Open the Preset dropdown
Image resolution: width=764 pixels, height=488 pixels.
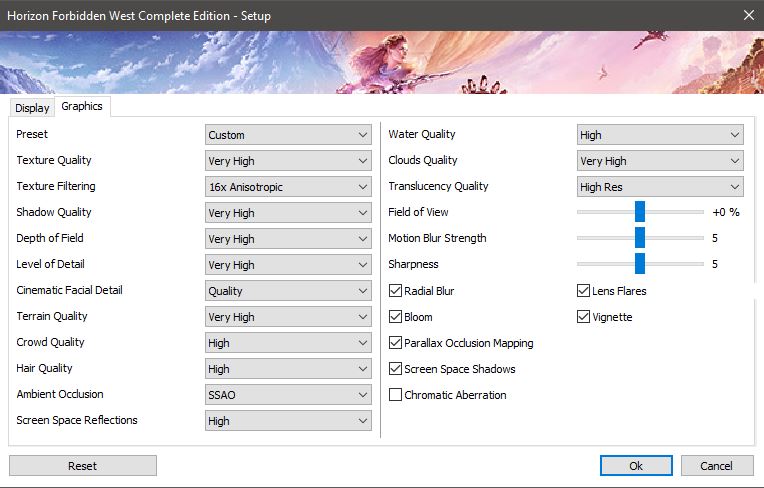coord(288,134)
